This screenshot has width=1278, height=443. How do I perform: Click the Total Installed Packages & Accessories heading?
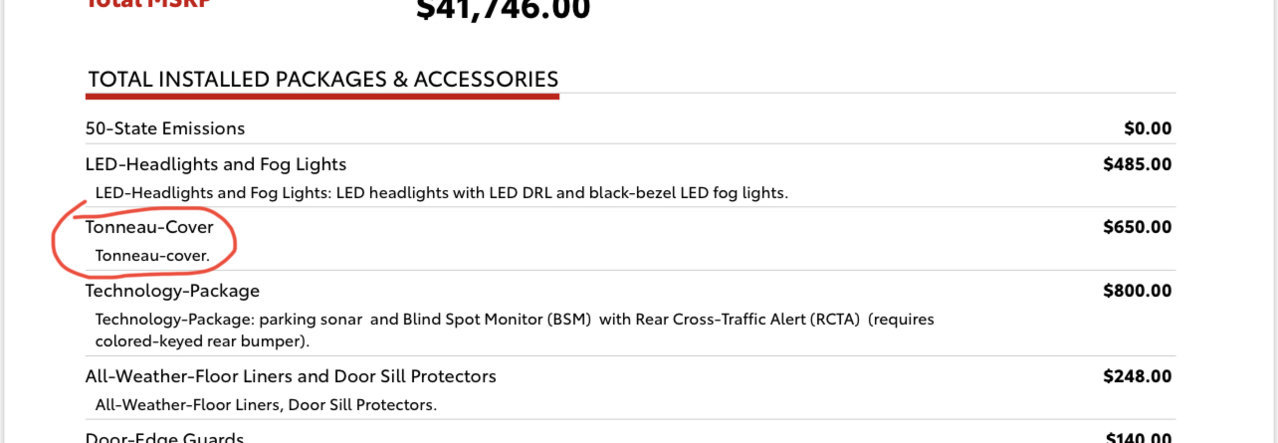[323, 79]
